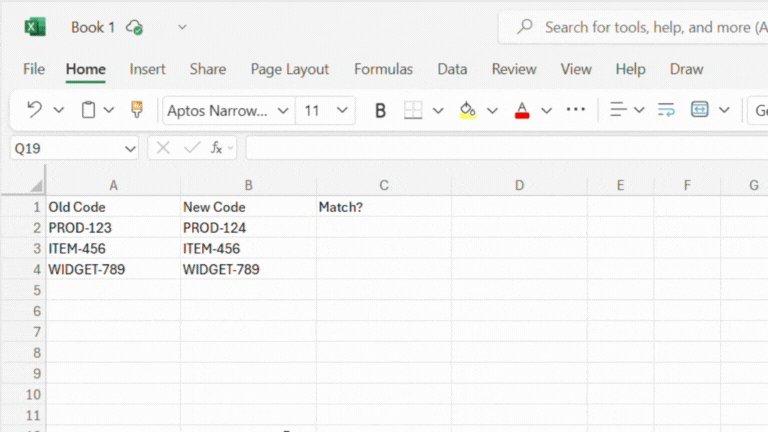This screenshot has height=432, width=768.
Task: Select ITEM-456 in column A
Action: click(x=113, y=248)
